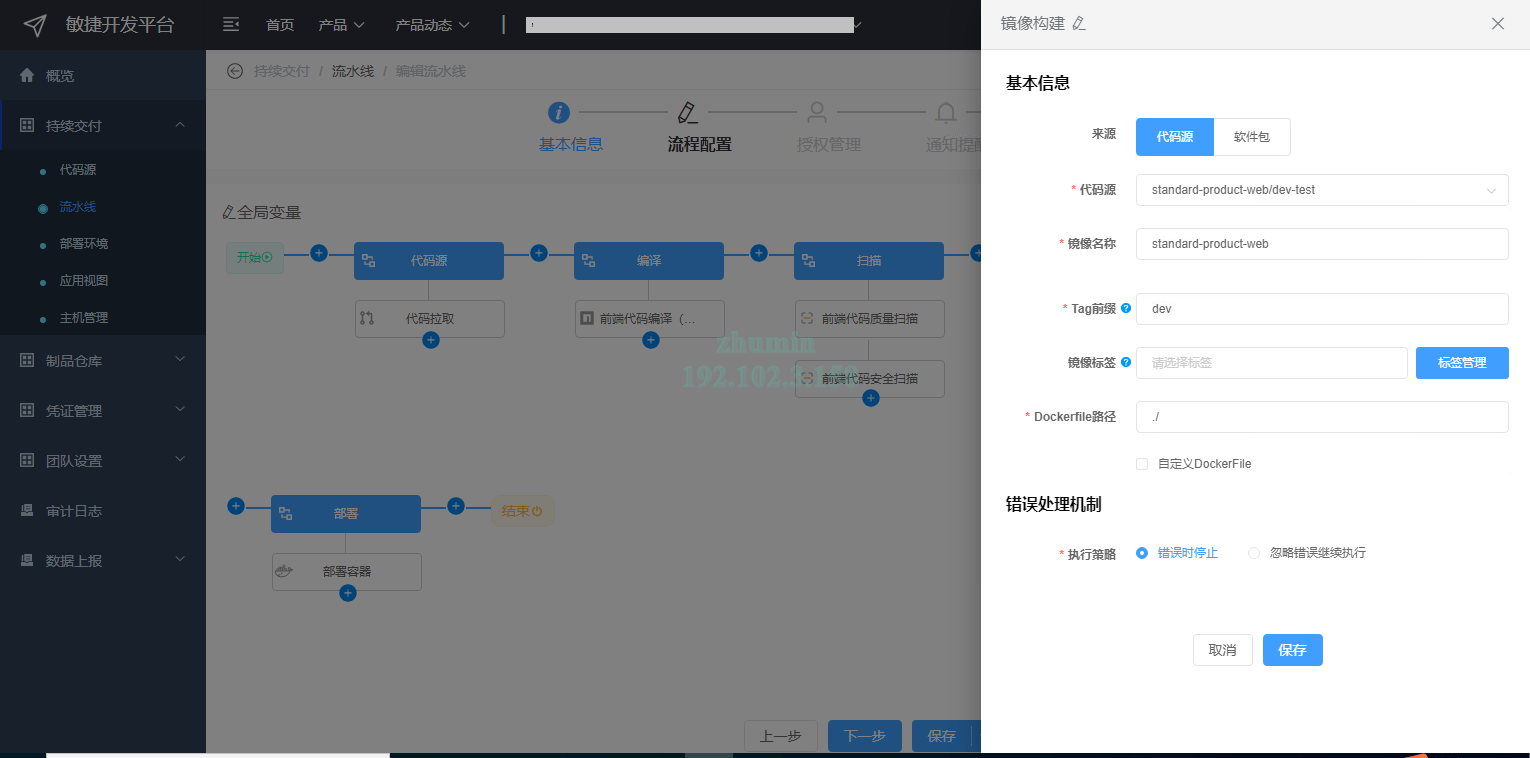The width and height of the screenshot is (1530, 758).
Task: Click the Tag前缀 help question icon
Action: [x=1126, y=308]
